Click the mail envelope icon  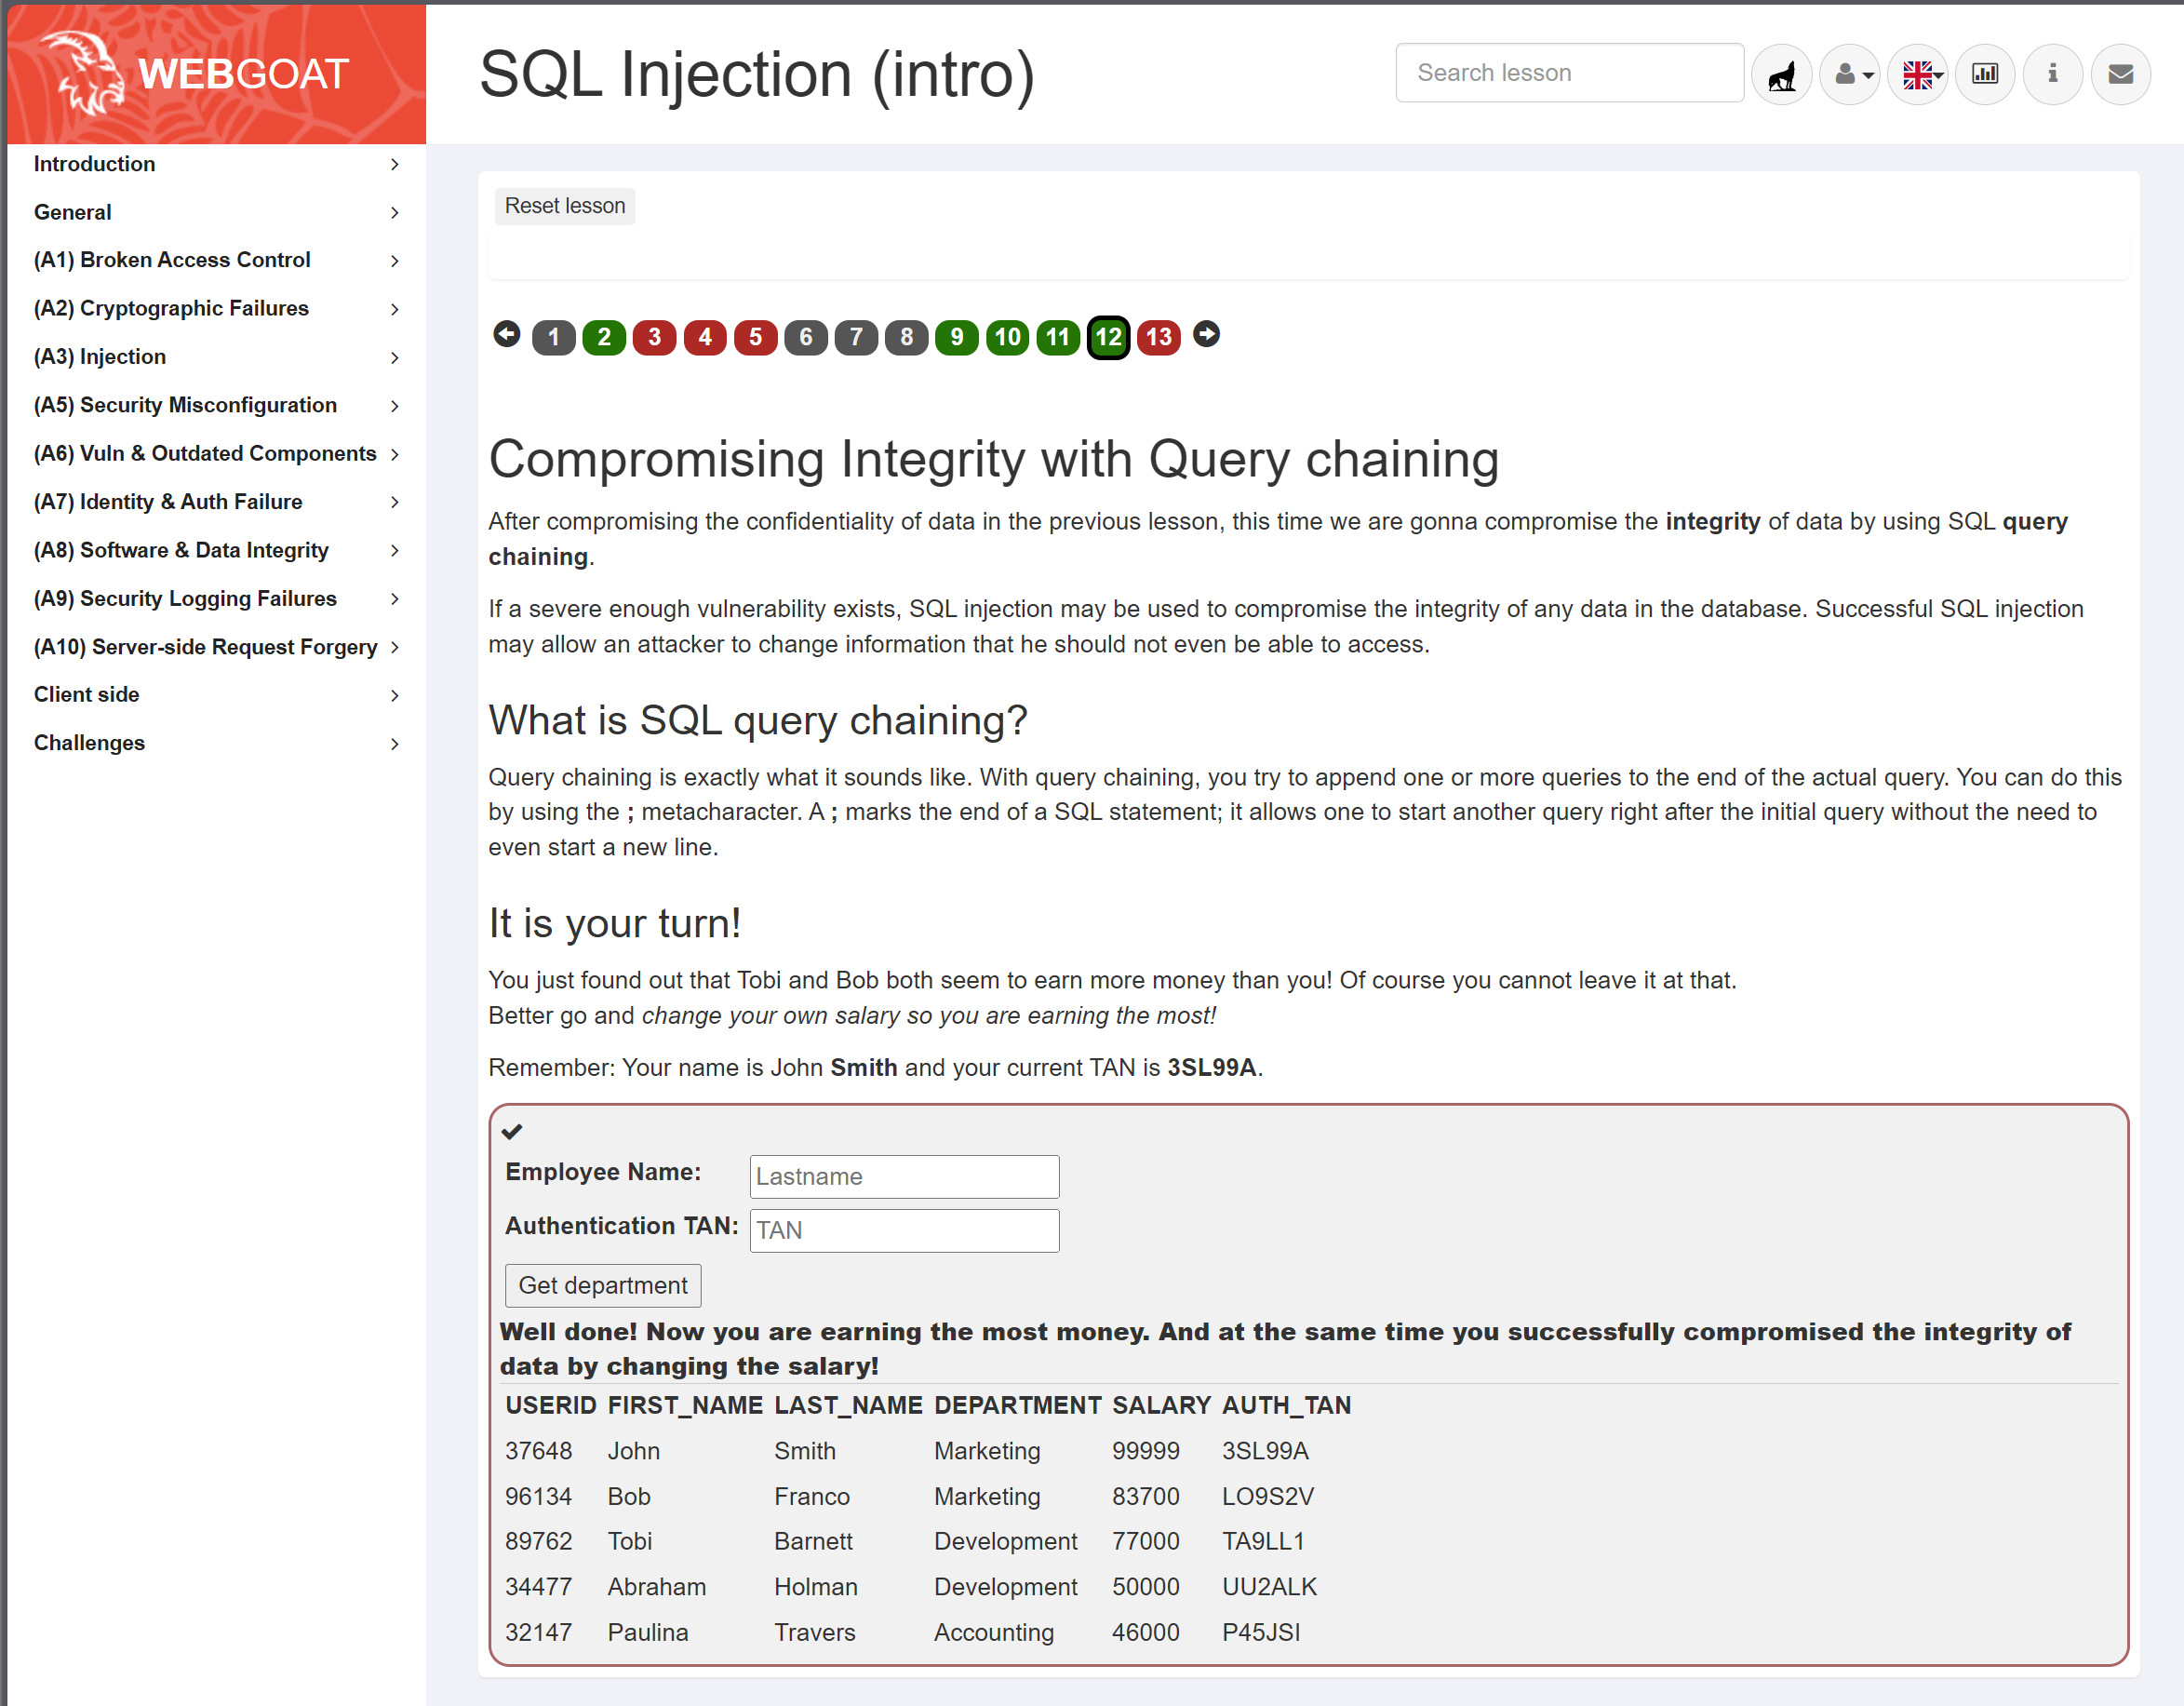[x=2120, y=74]
